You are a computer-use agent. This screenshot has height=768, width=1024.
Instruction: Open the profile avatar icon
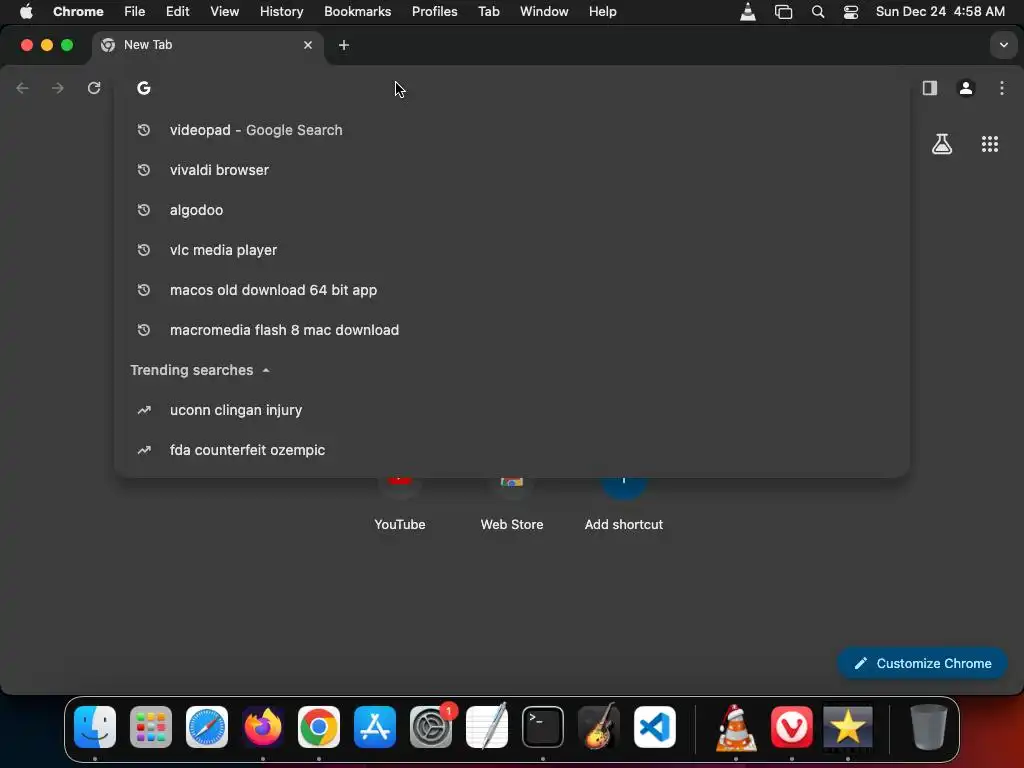966,88
